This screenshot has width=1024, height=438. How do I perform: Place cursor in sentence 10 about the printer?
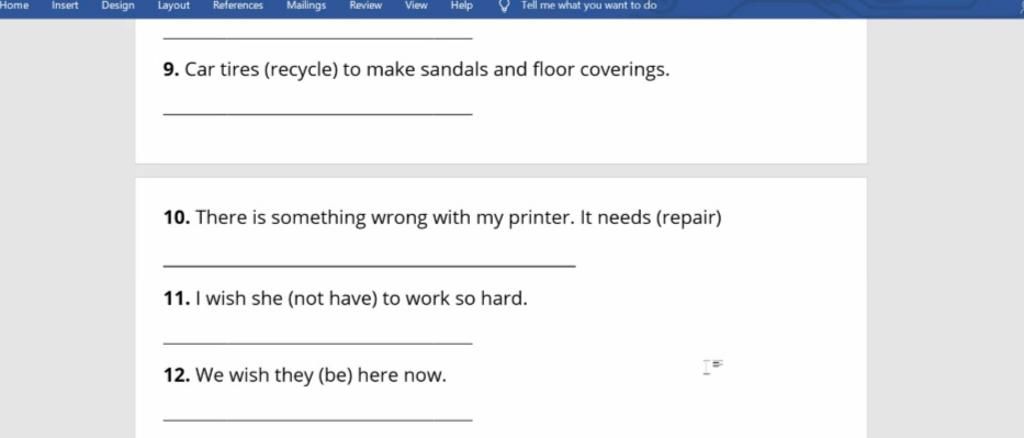(x=443, y=217)
